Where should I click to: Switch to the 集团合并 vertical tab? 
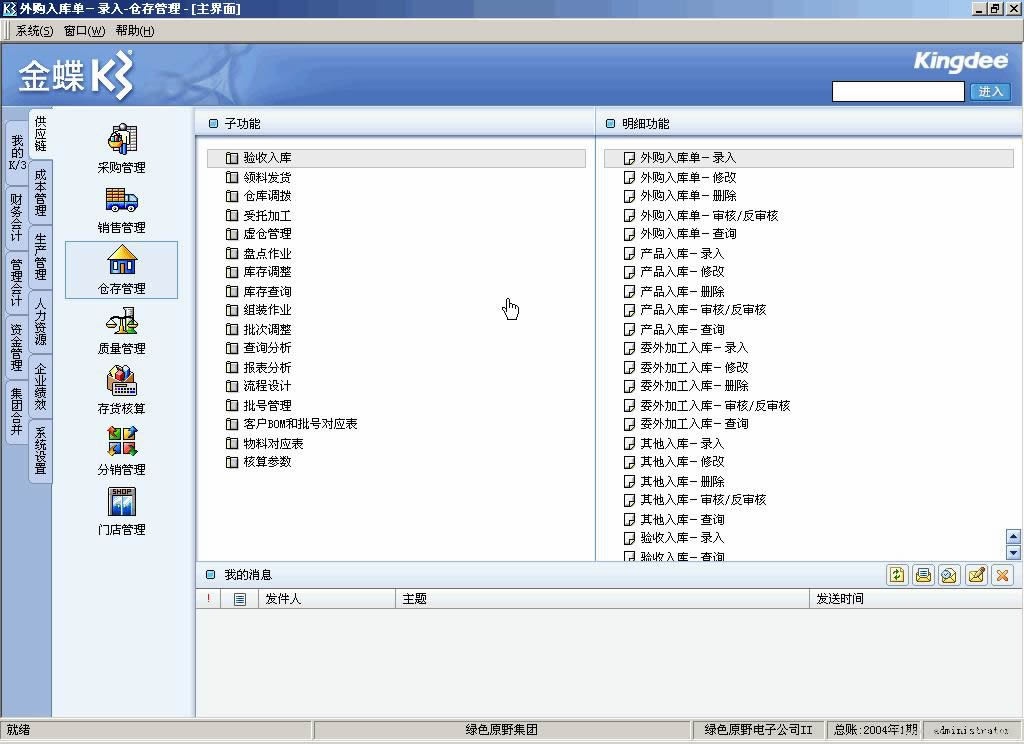click(x=17, y=412)
